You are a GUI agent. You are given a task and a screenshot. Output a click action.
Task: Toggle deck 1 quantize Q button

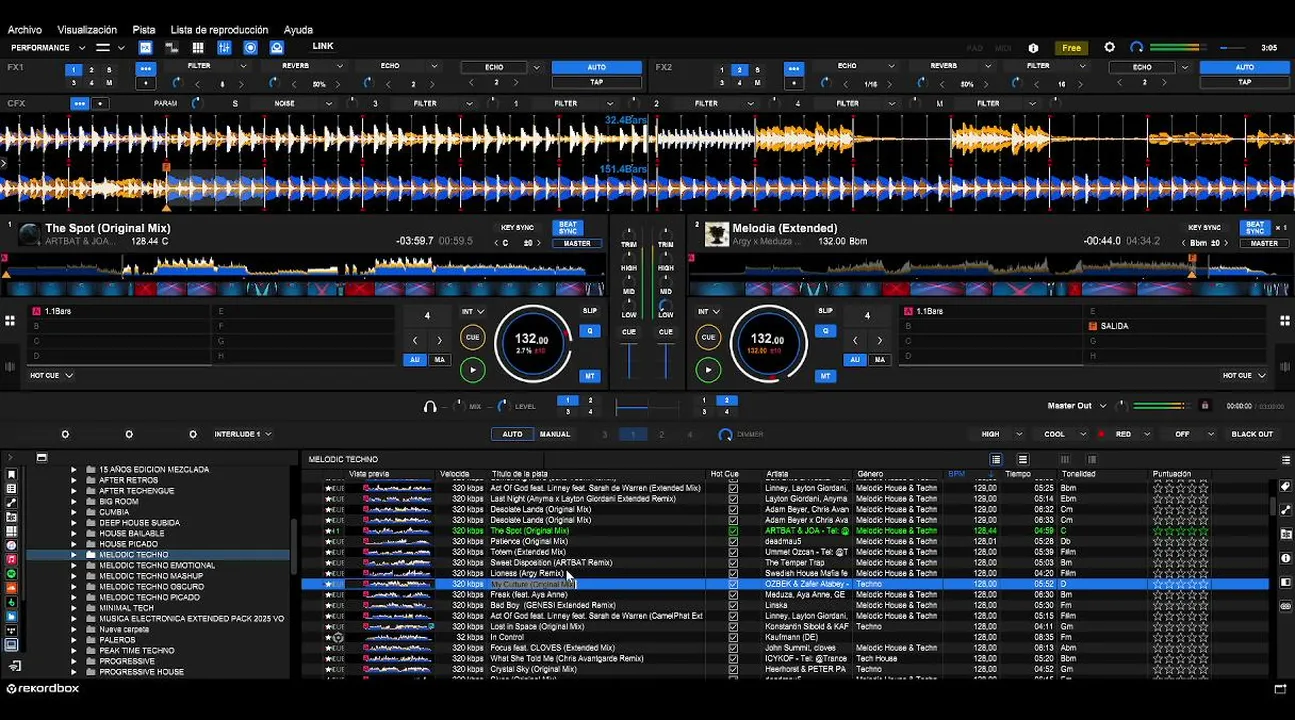point(590,331)
